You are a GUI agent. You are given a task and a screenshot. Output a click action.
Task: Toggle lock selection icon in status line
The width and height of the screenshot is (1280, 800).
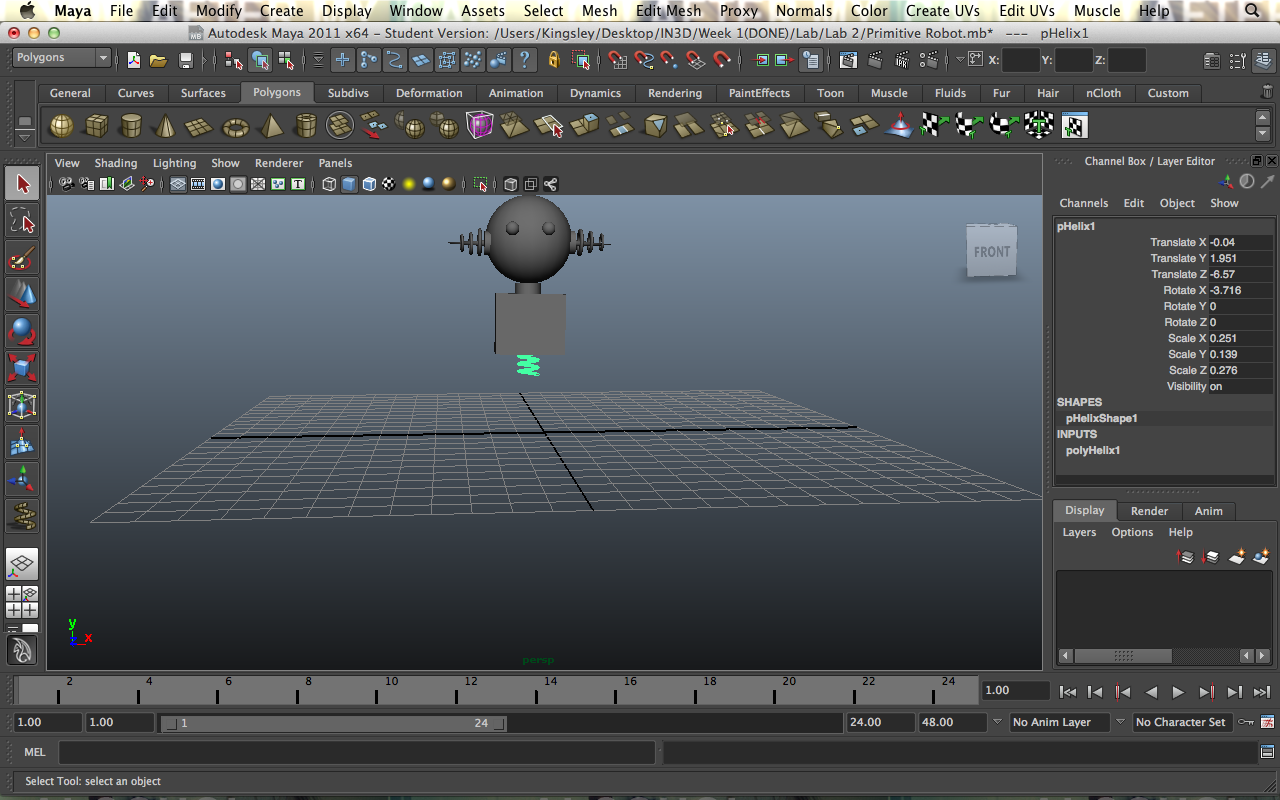[554, 60]
